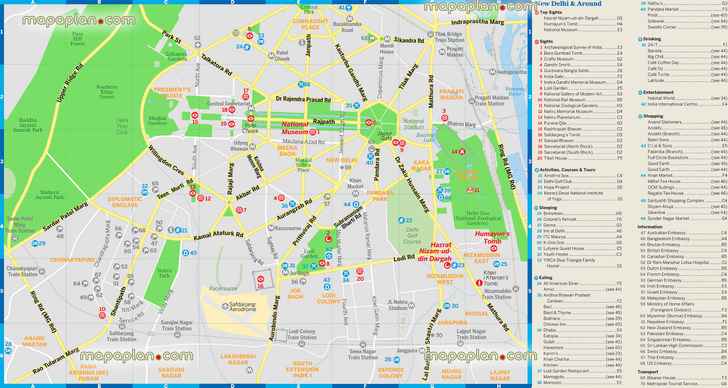This screenshot has width=728, height=388.
Task: Click blue marker 39 near Defence Colony
Action: click(396, 360)
